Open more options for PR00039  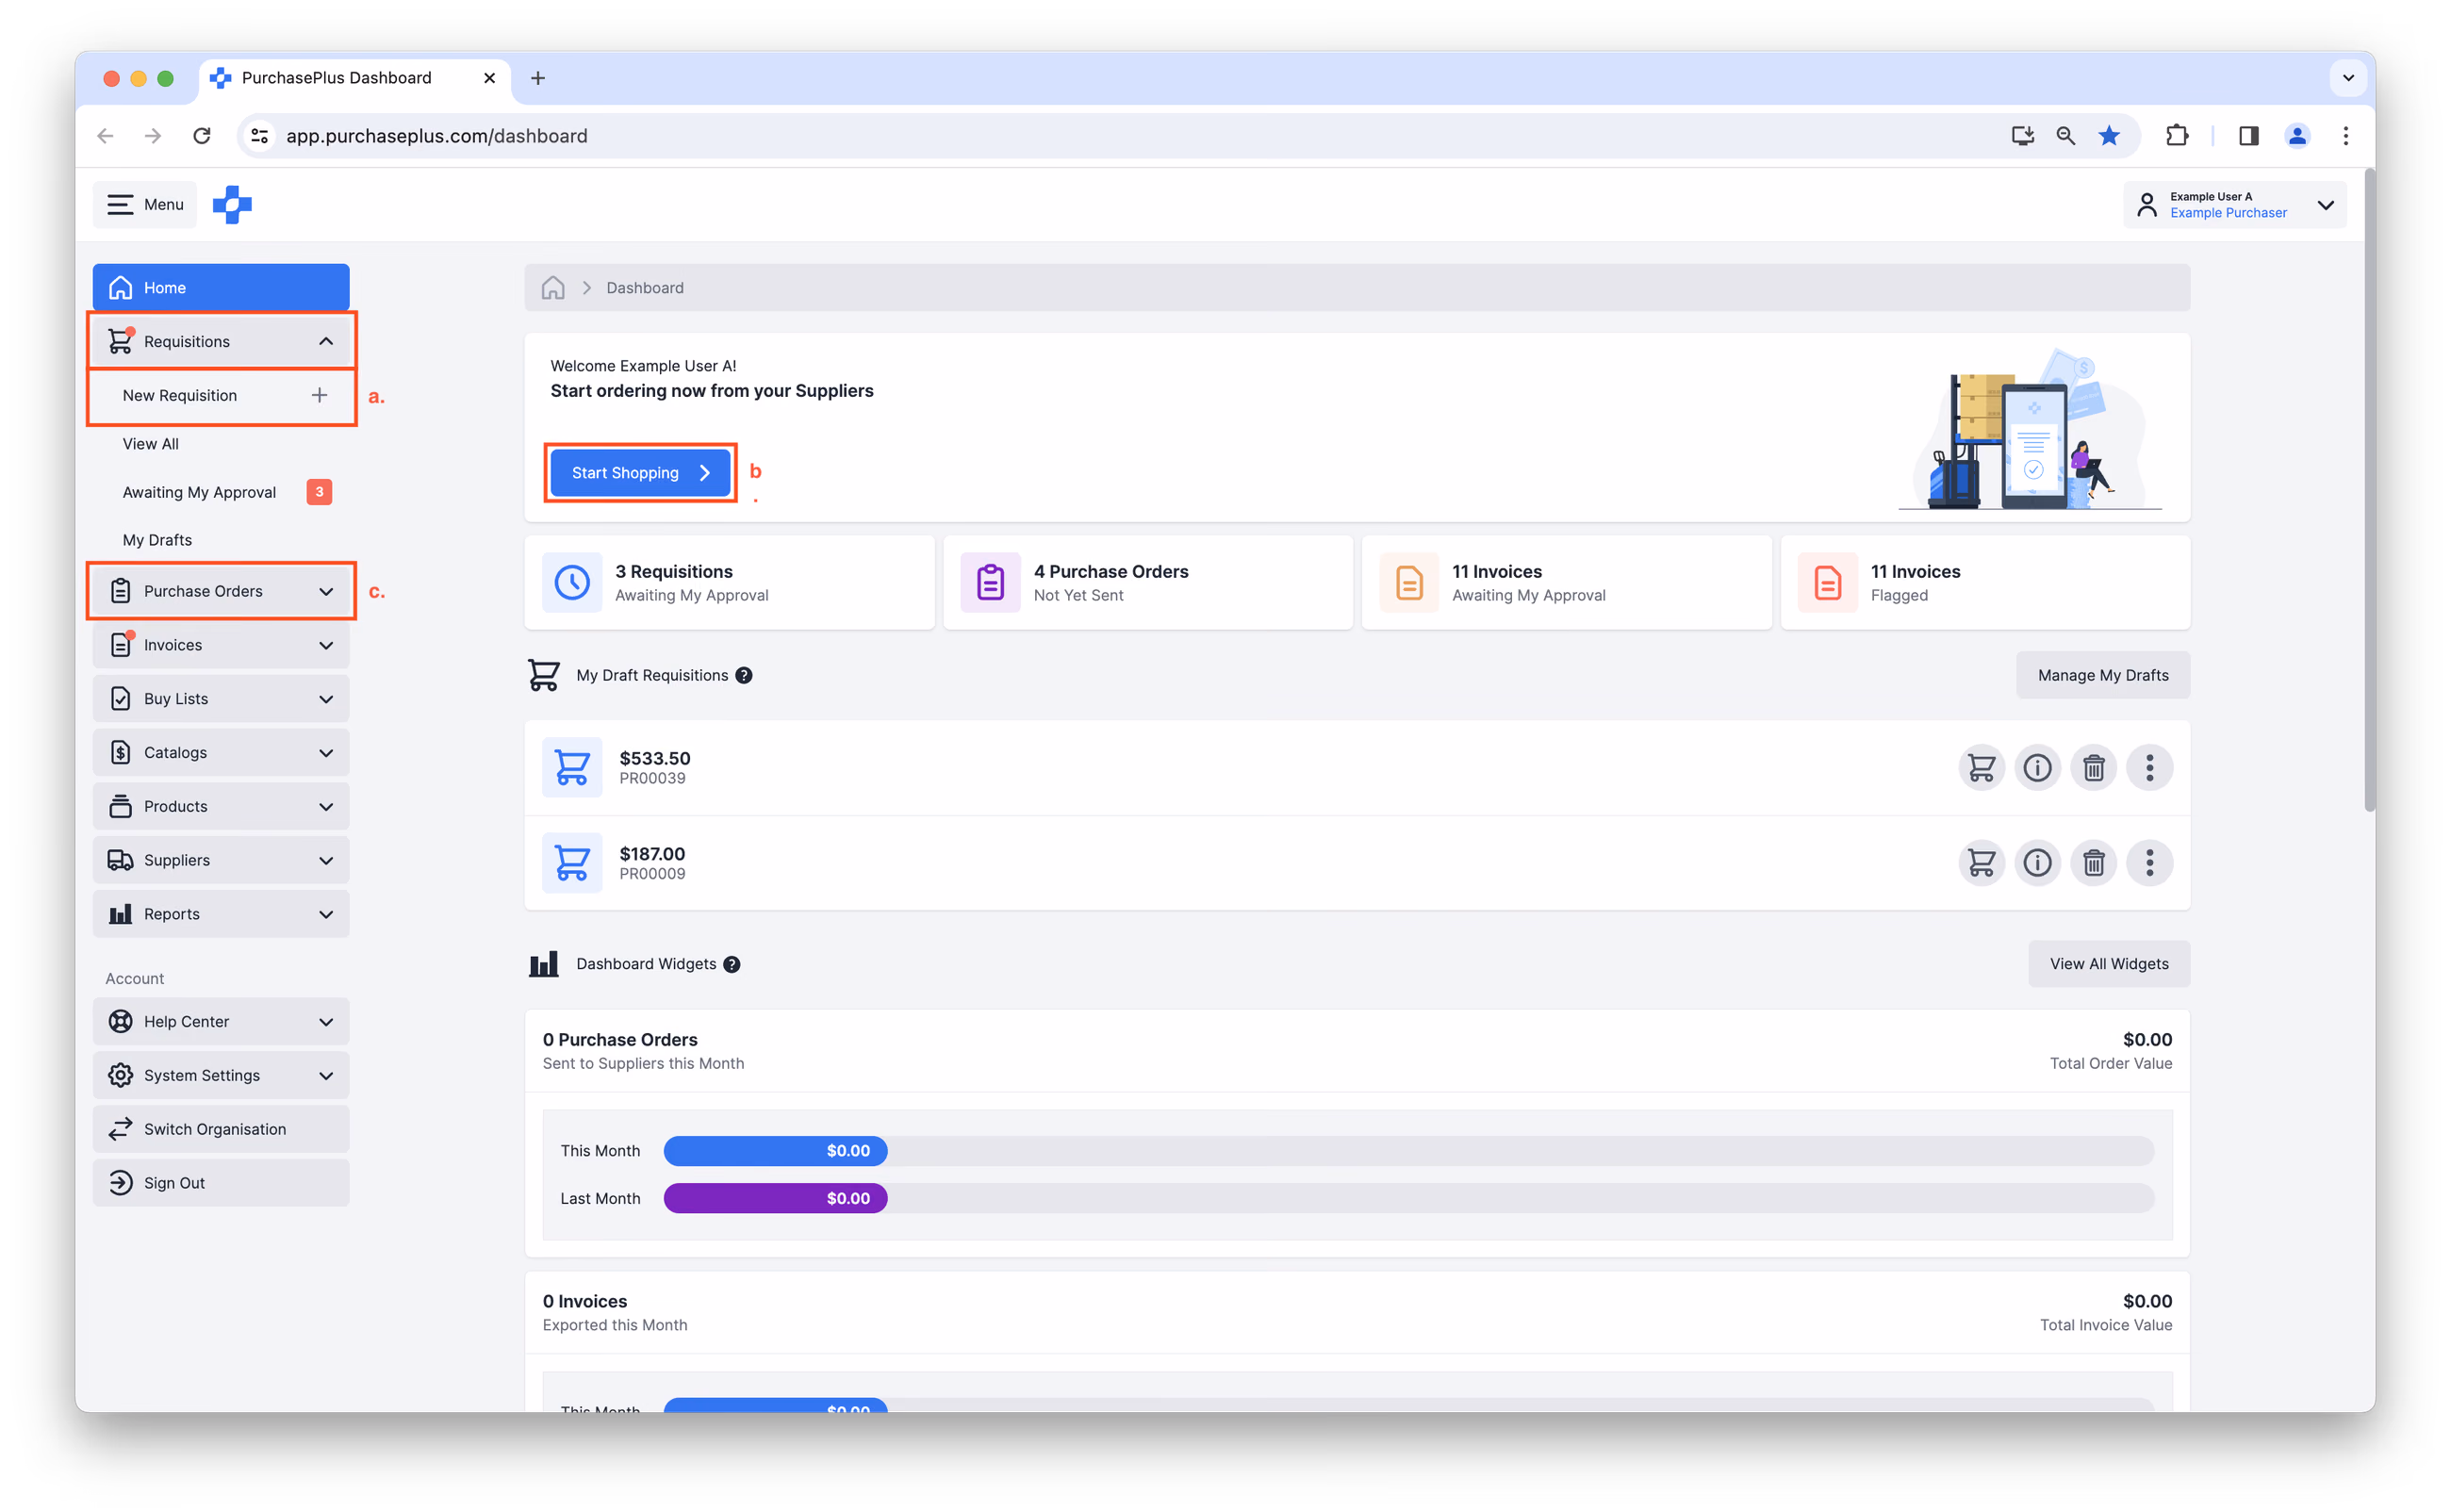click(x=2148, y=768)
